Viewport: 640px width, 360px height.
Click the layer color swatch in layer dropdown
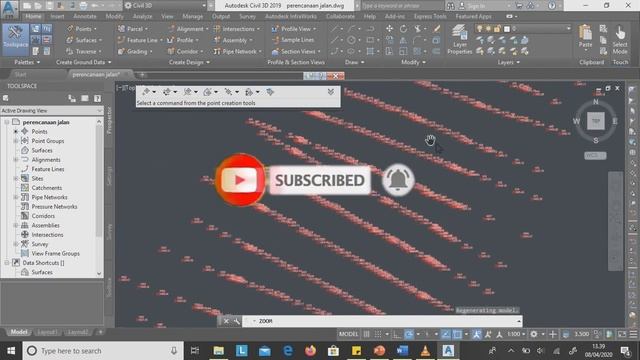[507, 29]
